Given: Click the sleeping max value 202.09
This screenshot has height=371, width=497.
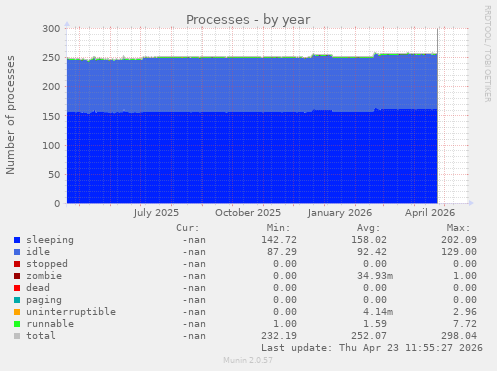Looking at the screenshot, I should (x=459, y=240).
